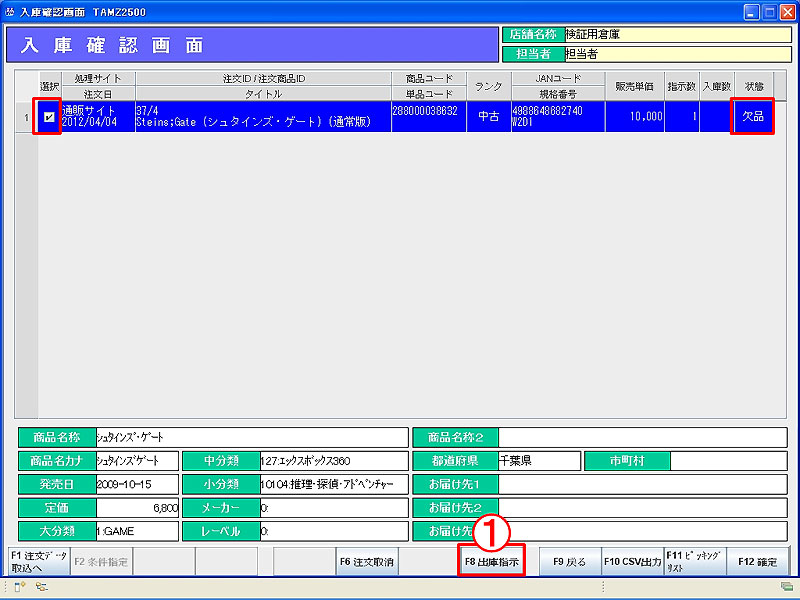Click the green status icon at bottom right
800x600 pixels.
786,587
